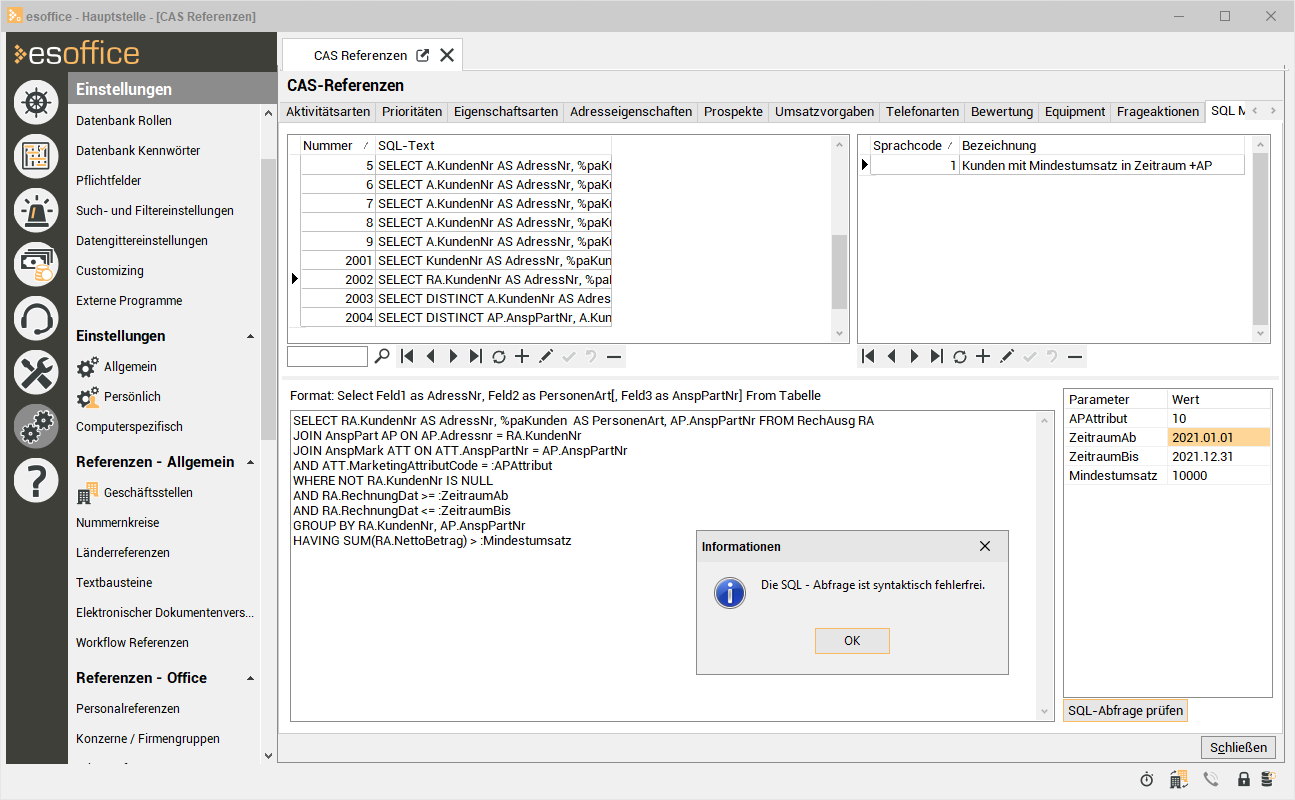Click the search input below SQL list
Screen dimensions: 1295x800
pyautogui.click(x=327, y=356)
